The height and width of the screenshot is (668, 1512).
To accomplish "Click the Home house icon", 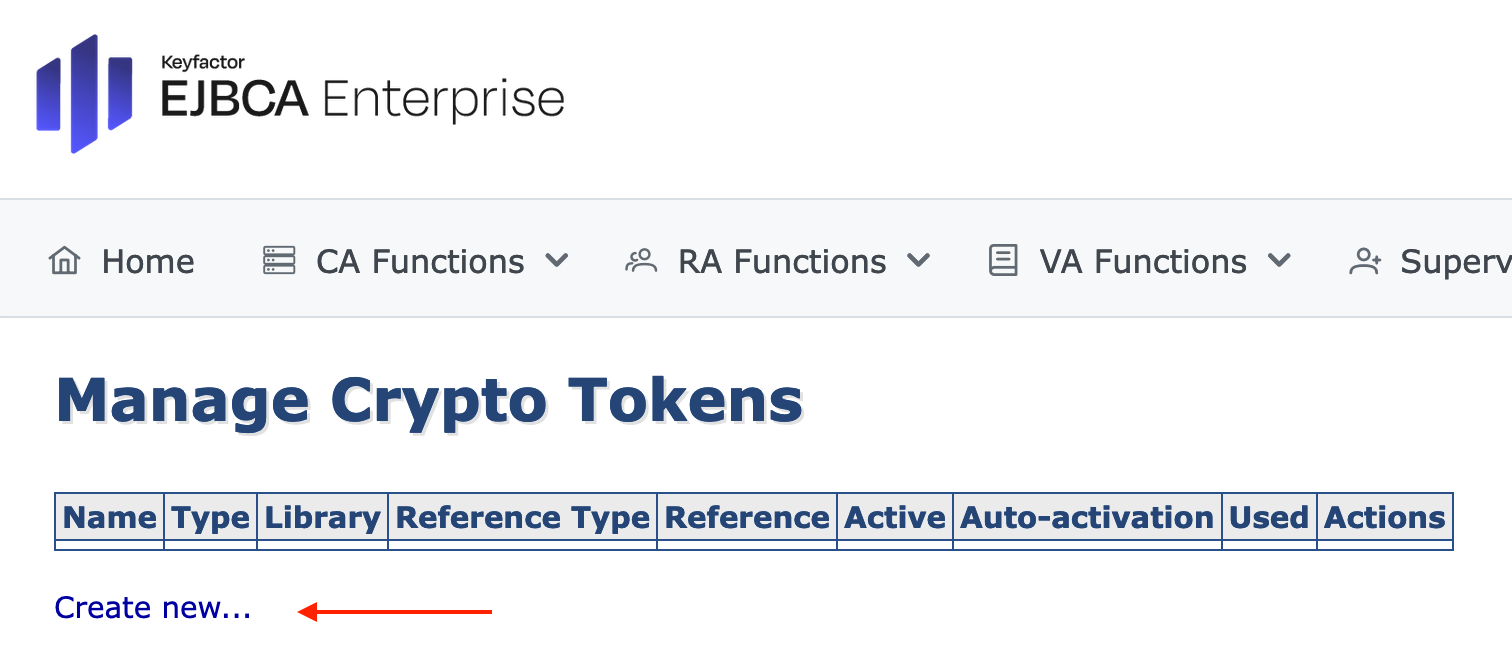I will coord(64,262).
